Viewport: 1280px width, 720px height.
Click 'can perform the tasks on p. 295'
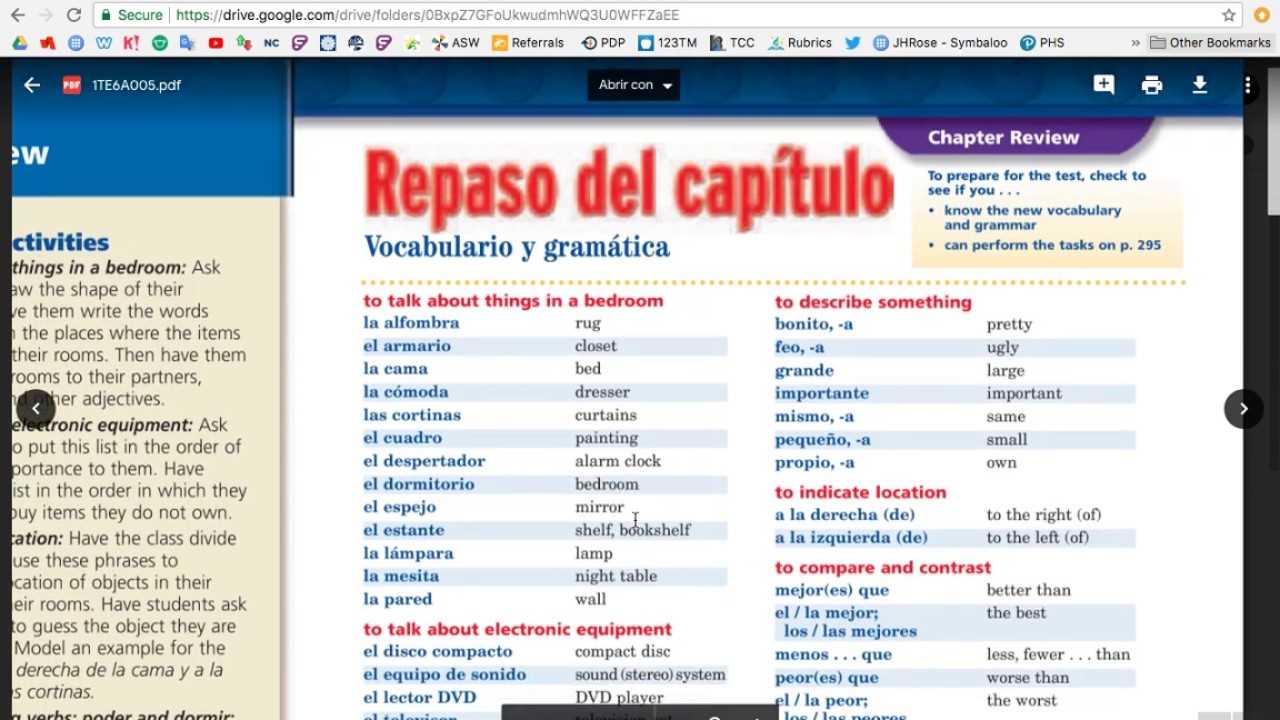pyautogui.click(x=1052, y=245)
